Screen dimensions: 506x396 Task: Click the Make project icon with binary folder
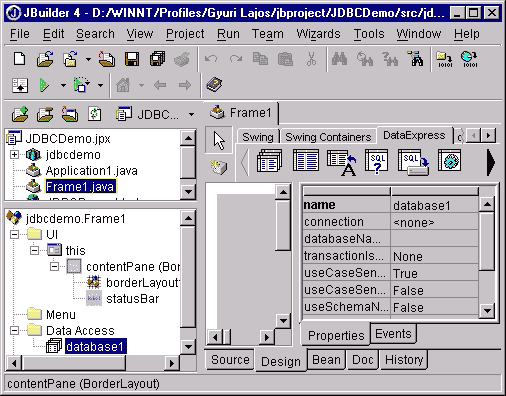[444, 60]
